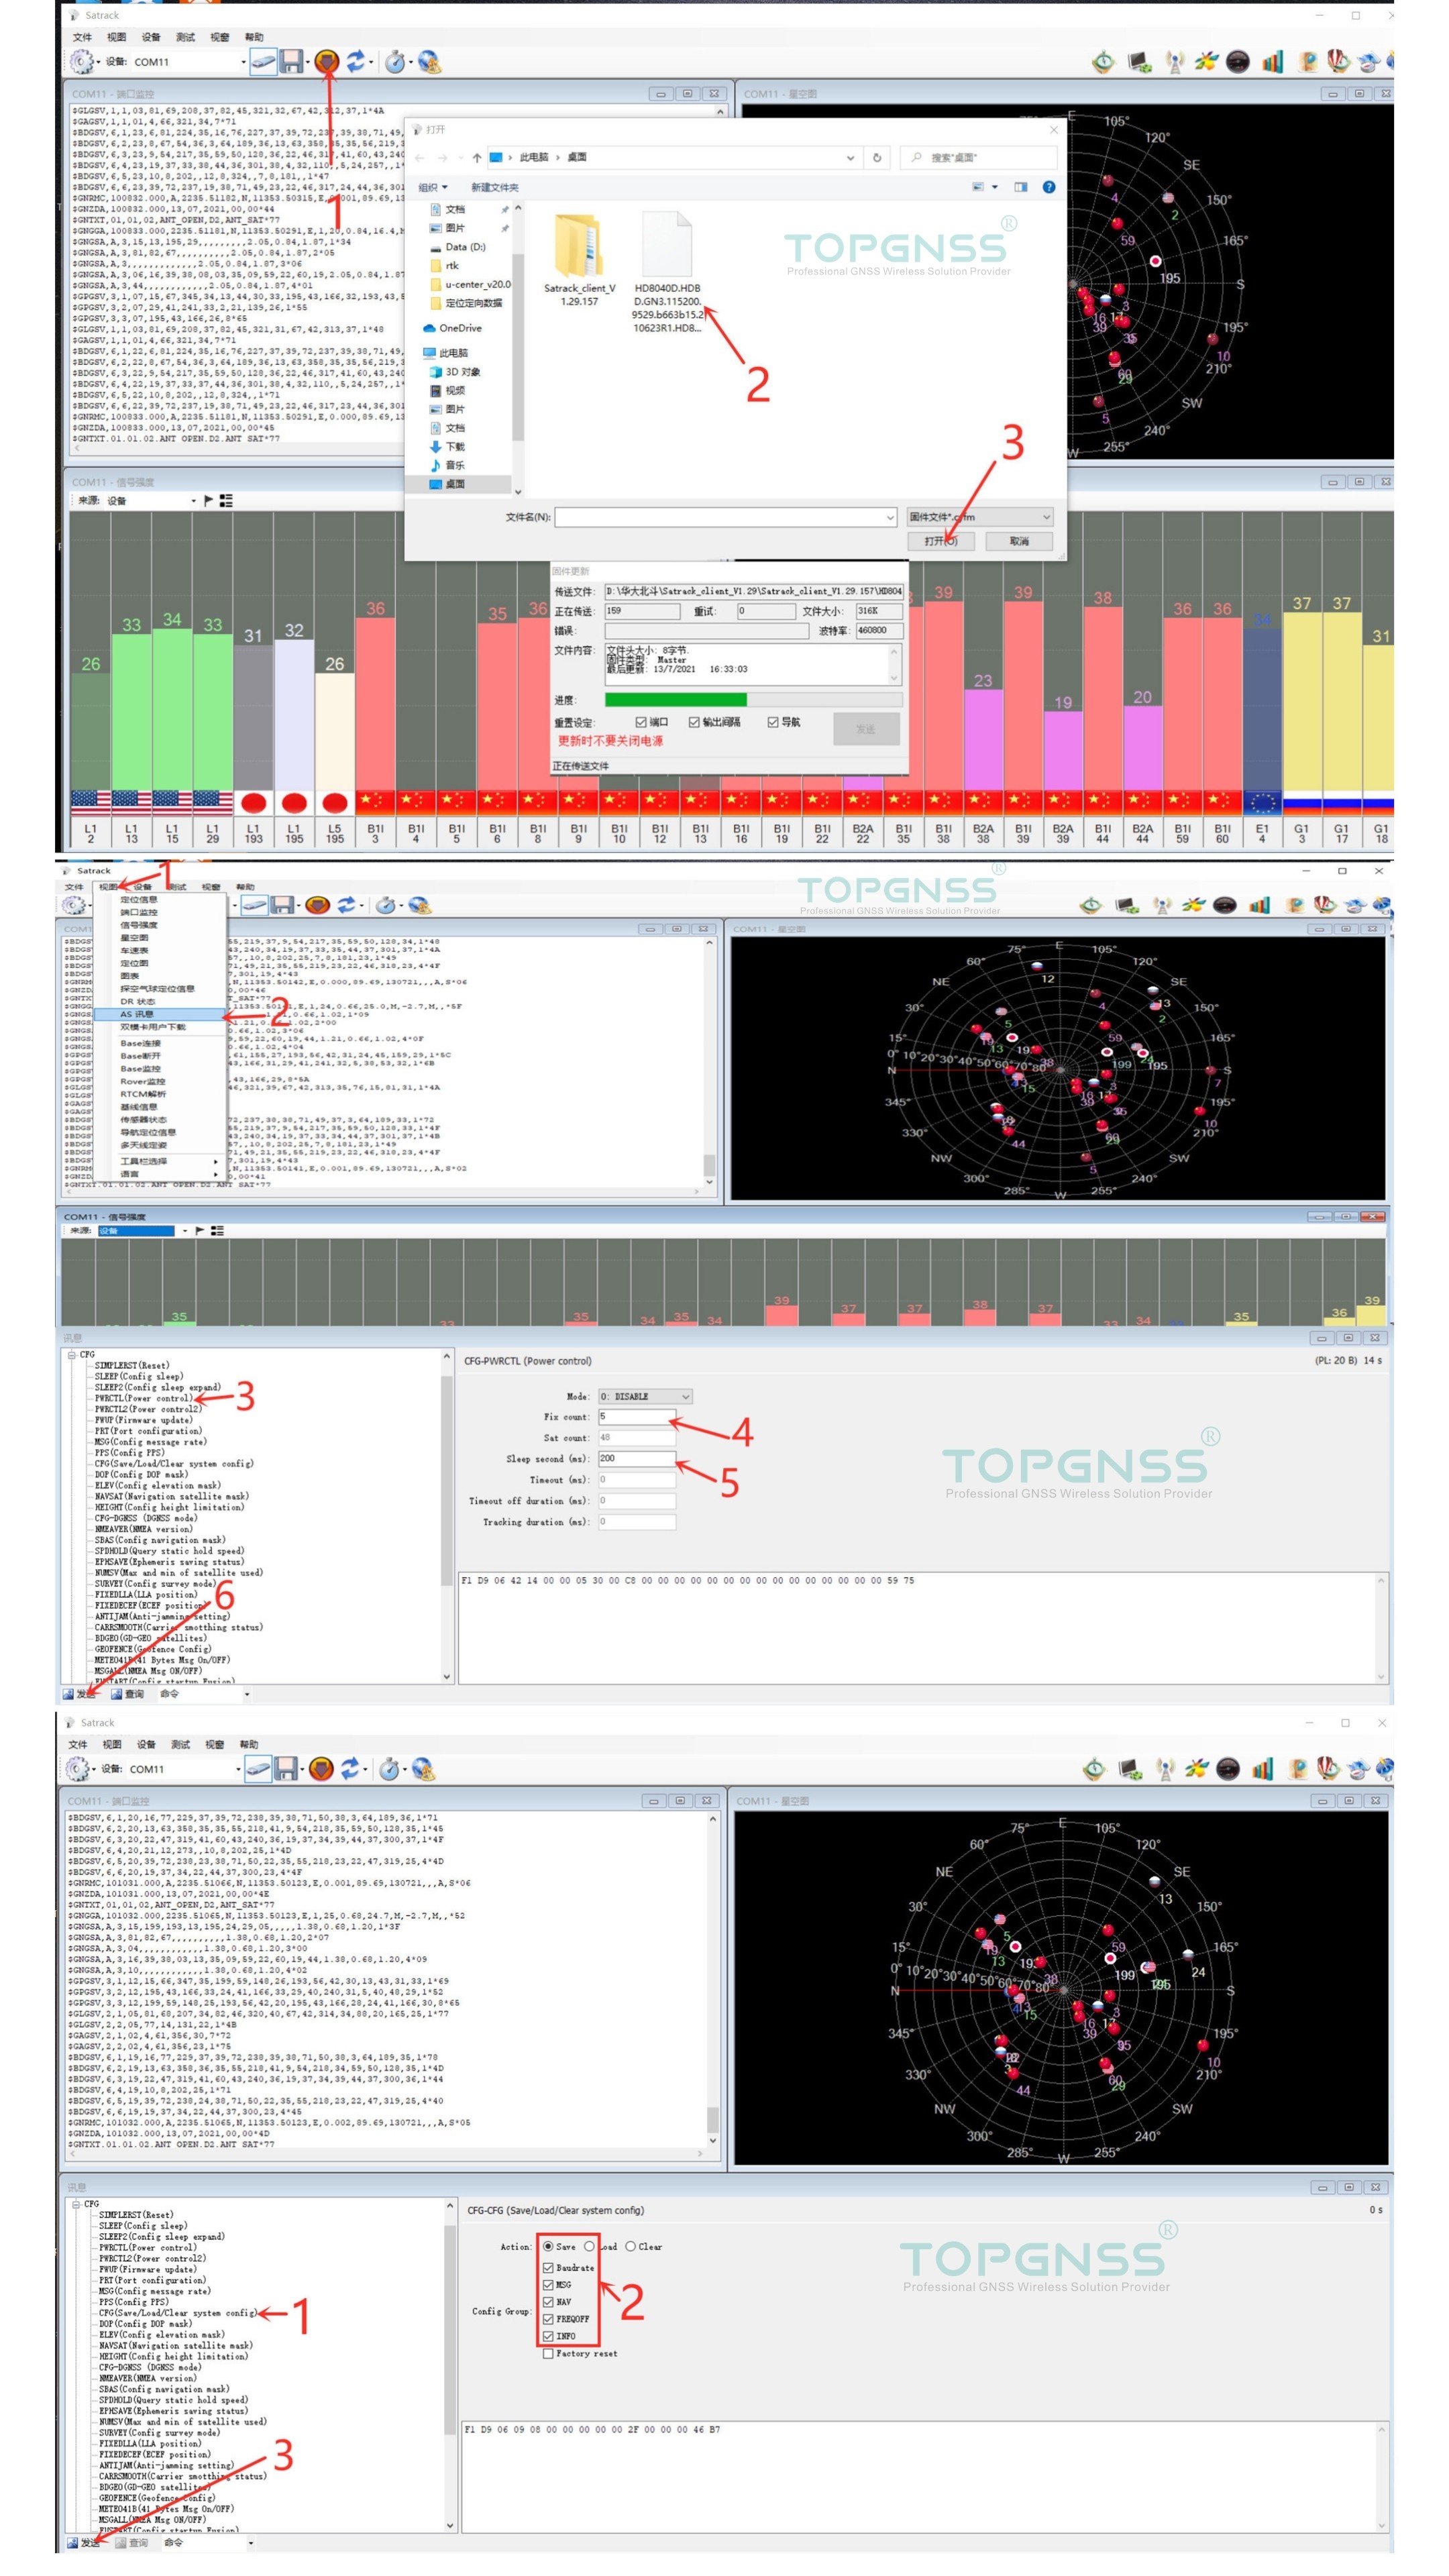Click the Sleep second (ms) input field
Screen dimensions: 1449x2576
[x=636, y=1458]
